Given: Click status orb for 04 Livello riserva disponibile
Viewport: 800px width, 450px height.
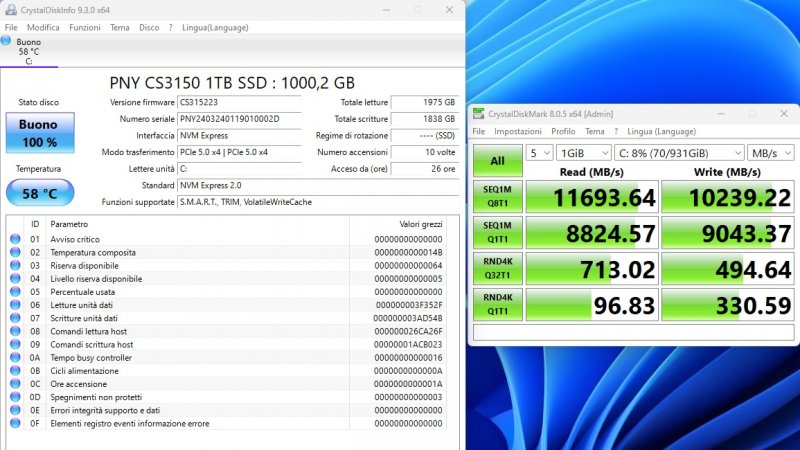Looking at the screenshot, I should click(x=15, y=279).
